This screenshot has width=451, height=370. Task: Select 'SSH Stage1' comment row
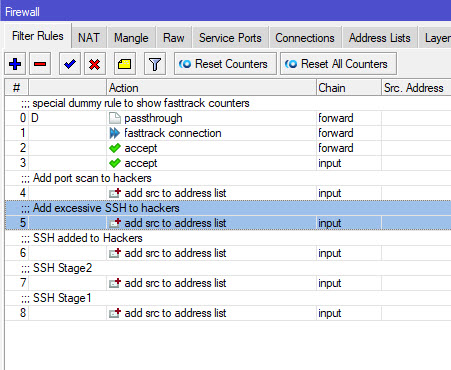[x=228, y=298]
